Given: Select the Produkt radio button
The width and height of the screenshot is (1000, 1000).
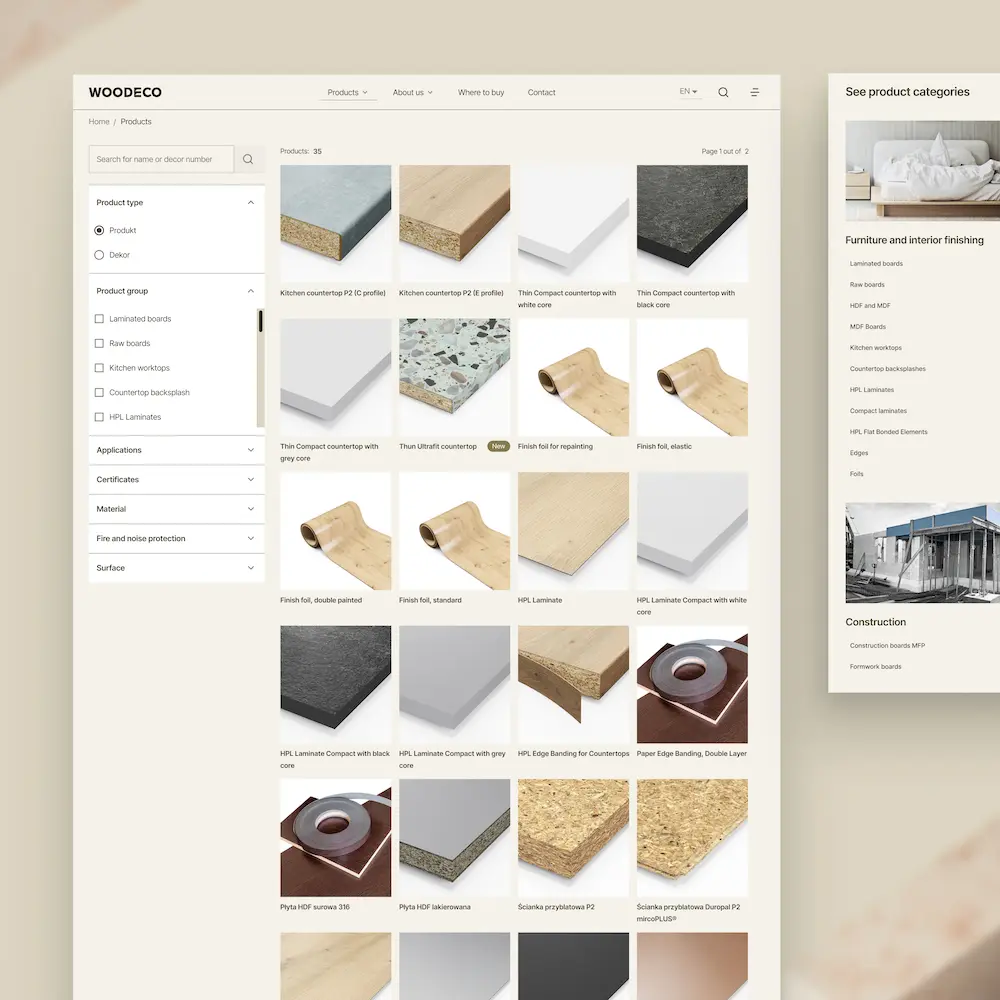Looking at the screenshot, I should pos(99,231).
